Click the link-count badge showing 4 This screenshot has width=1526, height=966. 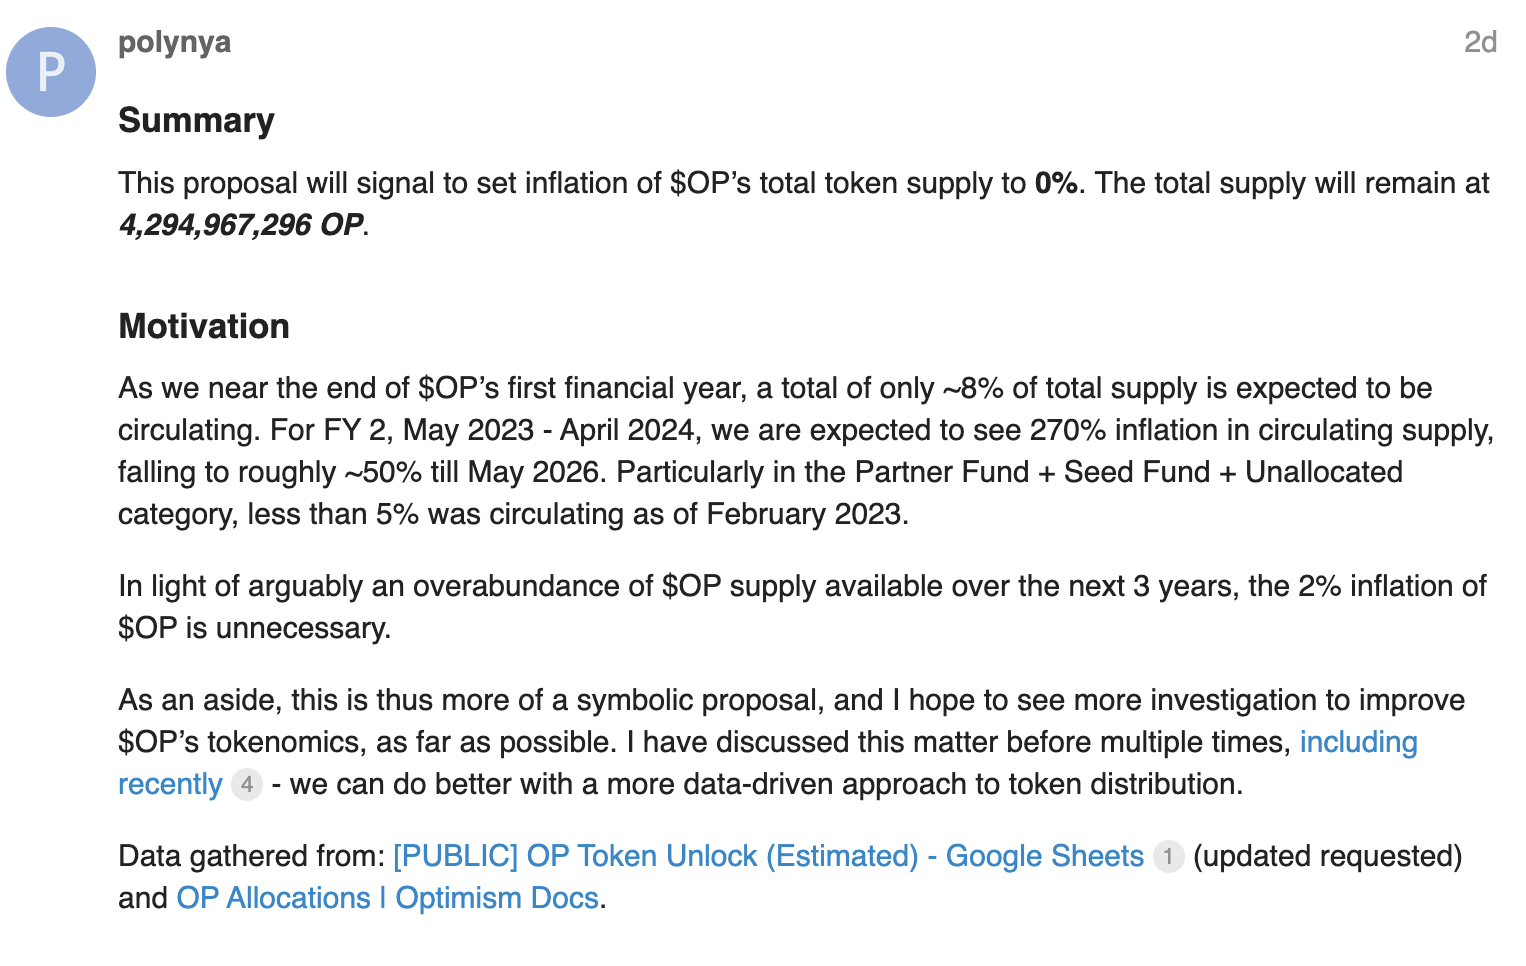coord(247,784)
